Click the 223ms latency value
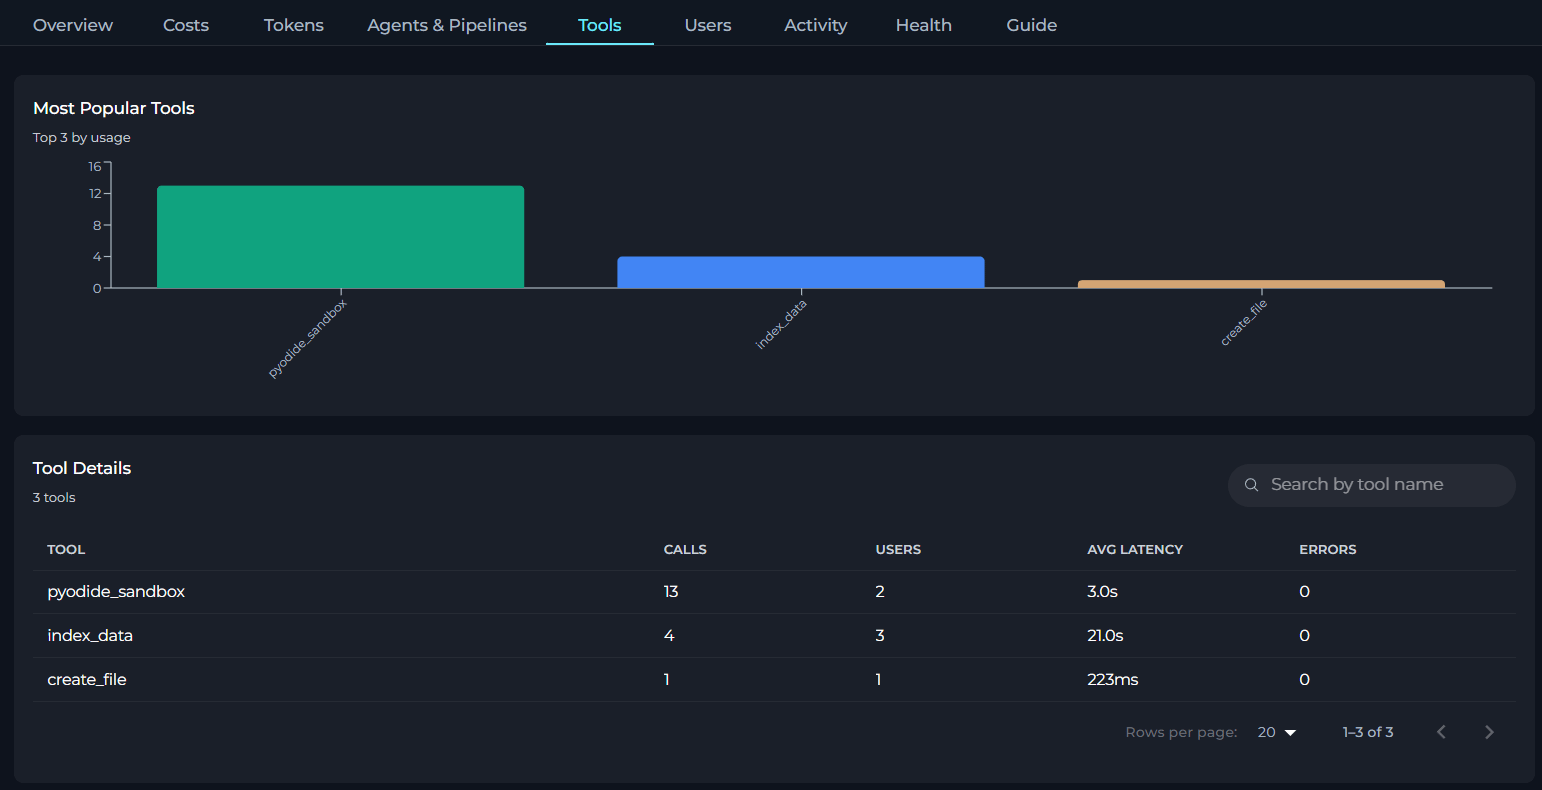The image size is (1542, 790). coord(1113,680)
